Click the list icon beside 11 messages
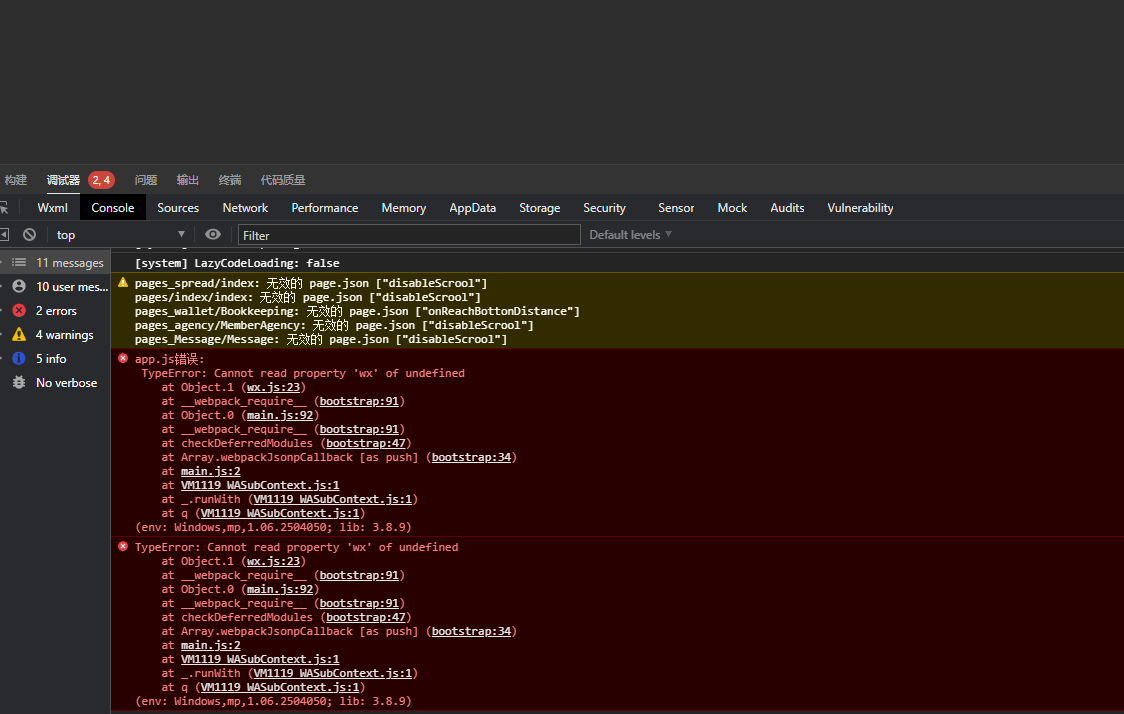The image size is (1124, 714). point(19,262)
